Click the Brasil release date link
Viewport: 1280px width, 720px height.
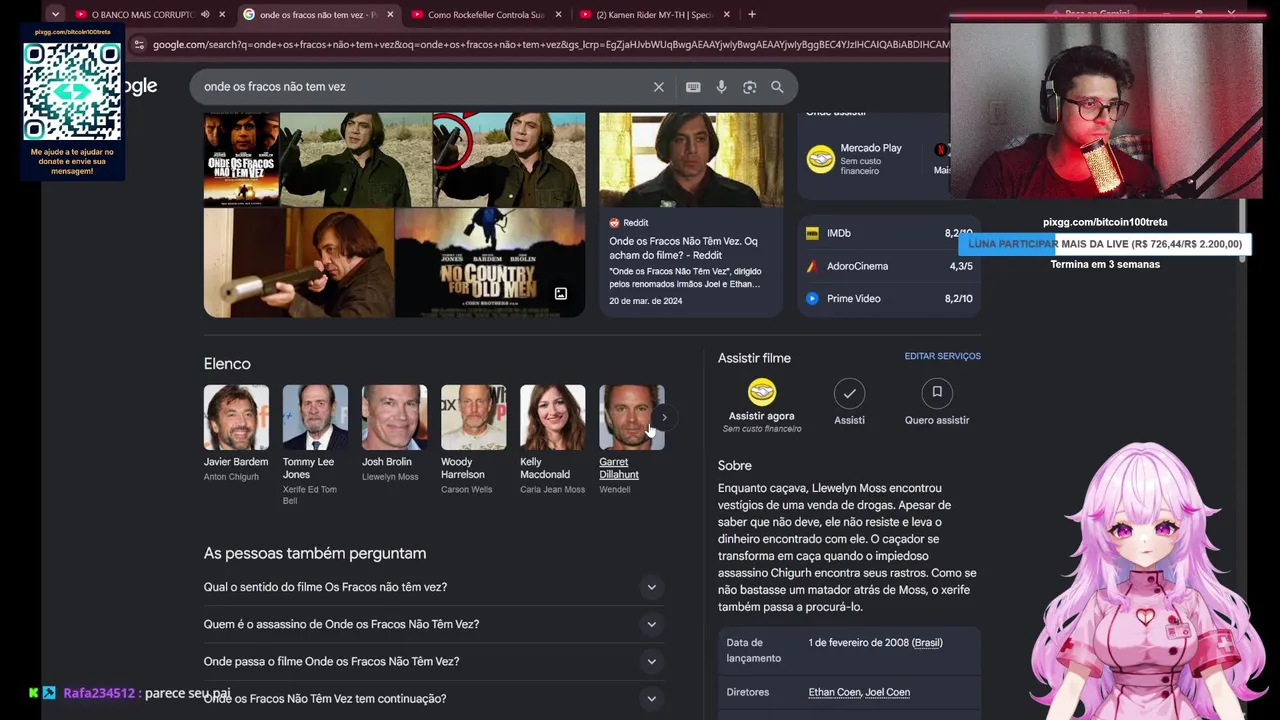tap(927, 643)
